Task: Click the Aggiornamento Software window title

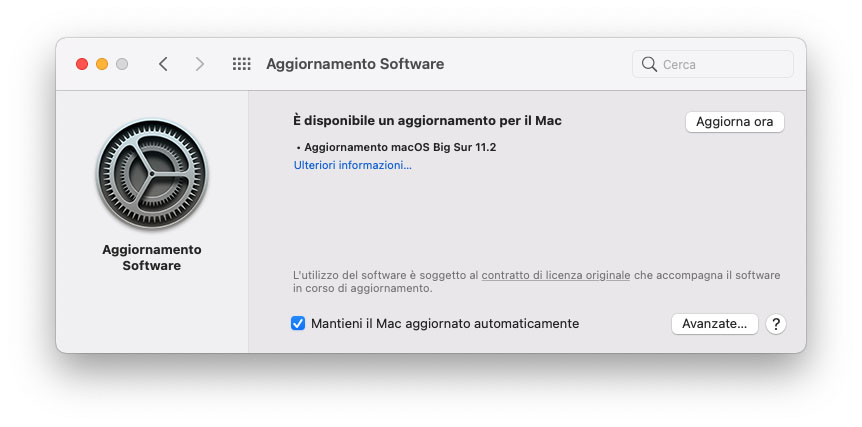Action: pyautogui.click(x=355, y=64)
